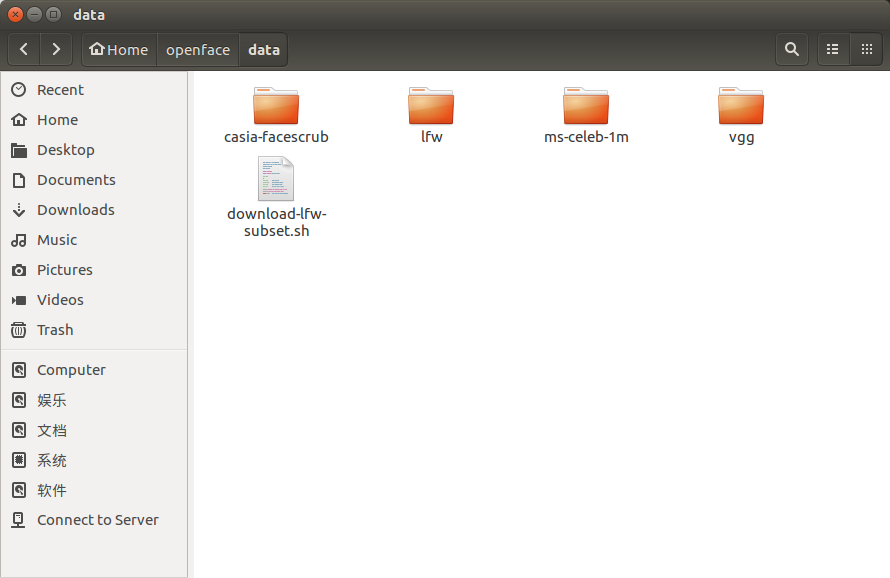Select the casia-facescrub folder icon

(276, 106)
